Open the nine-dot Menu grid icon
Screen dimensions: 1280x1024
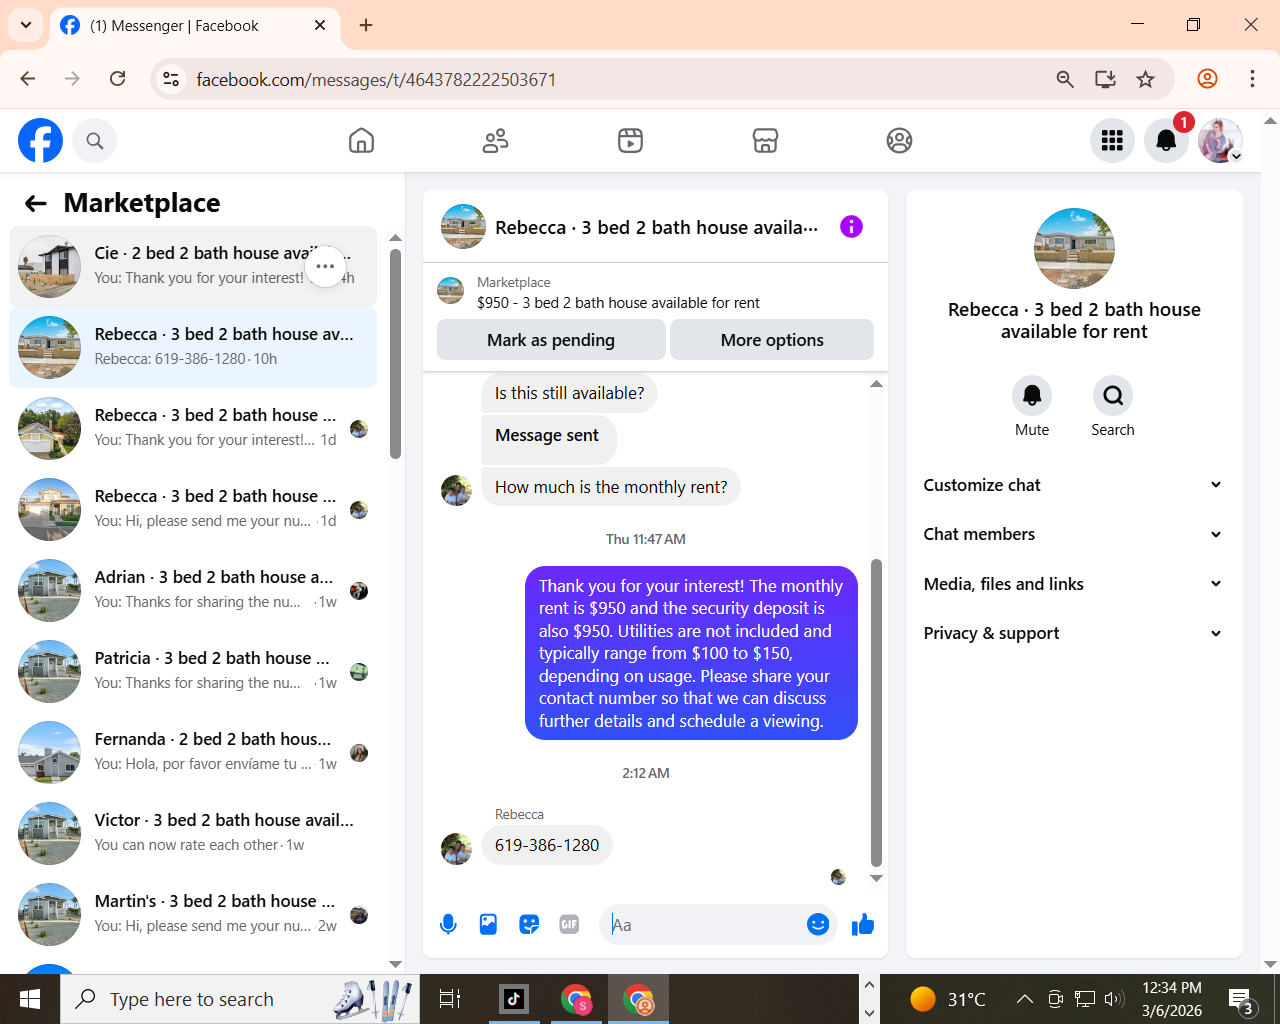[x=1112, y=141]
